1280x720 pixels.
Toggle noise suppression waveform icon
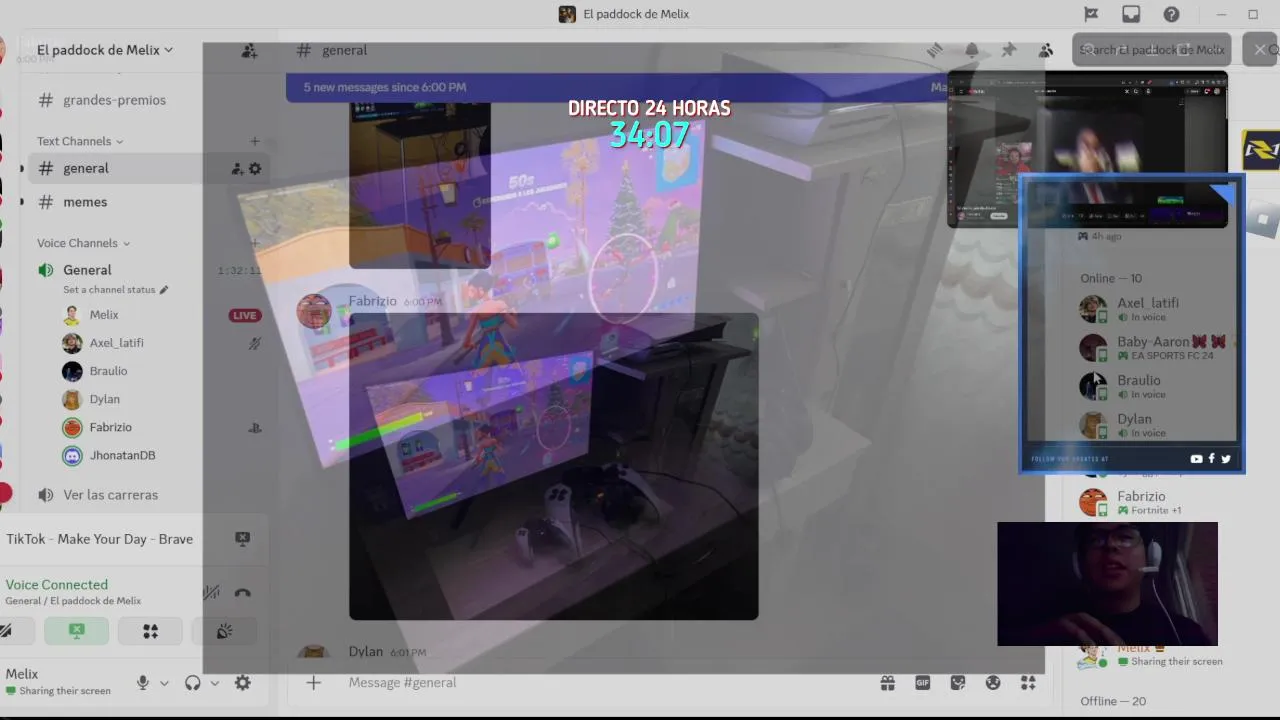pos(211,592)
